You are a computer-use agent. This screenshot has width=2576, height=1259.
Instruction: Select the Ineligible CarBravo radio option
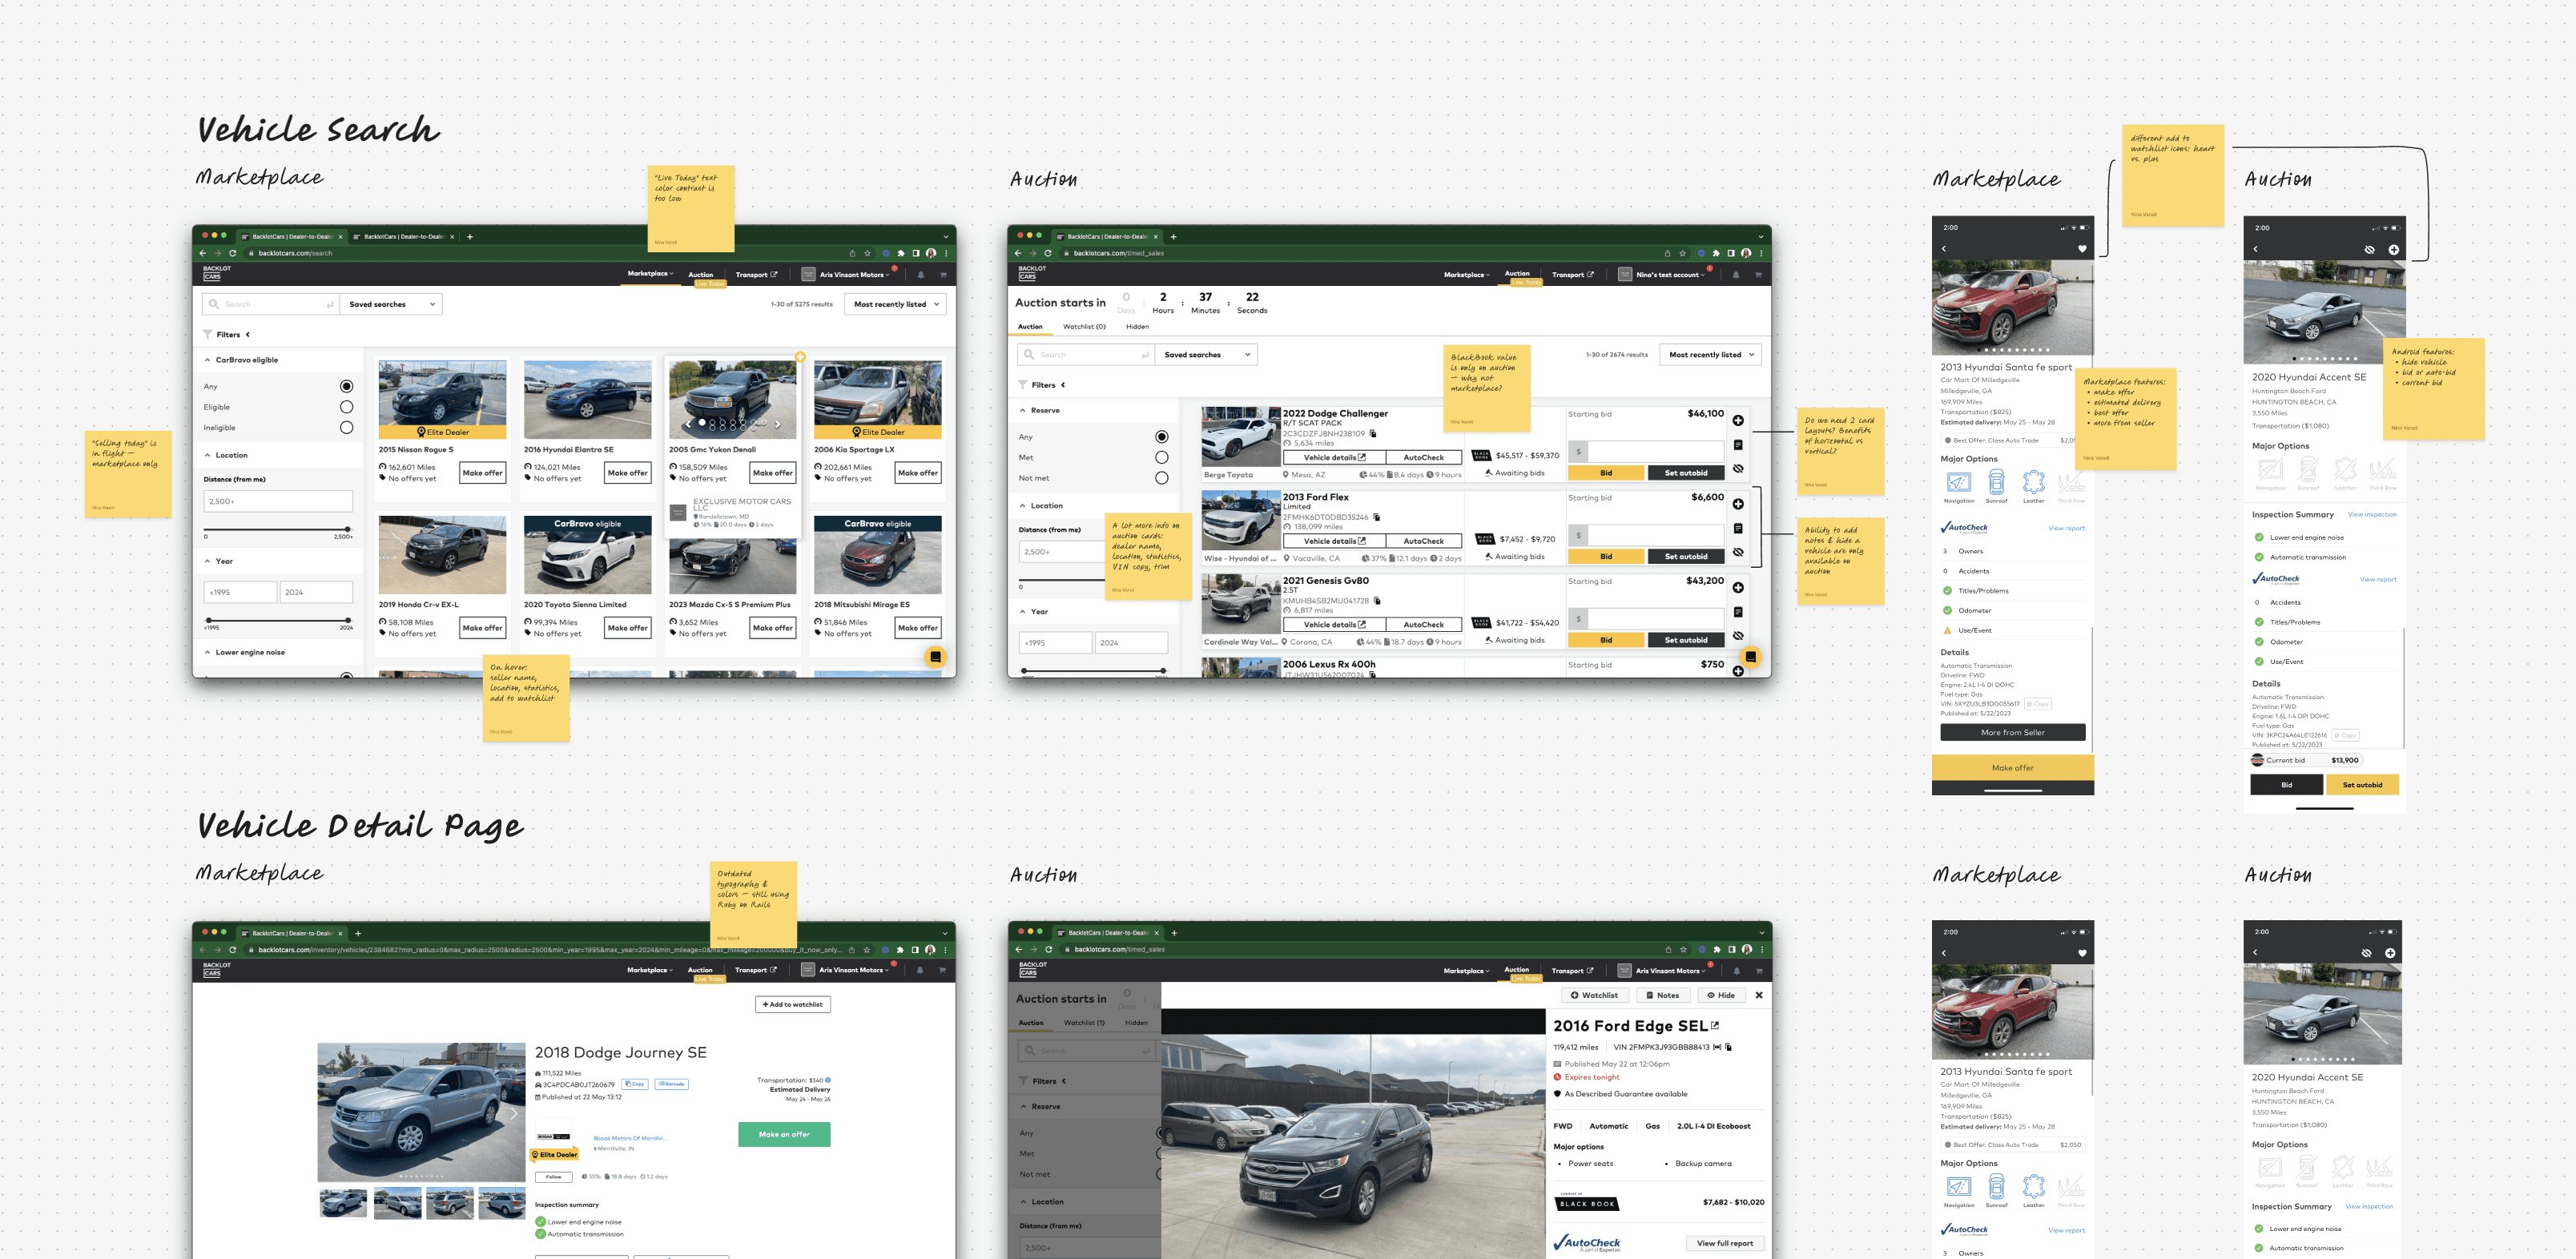(346, 428)
